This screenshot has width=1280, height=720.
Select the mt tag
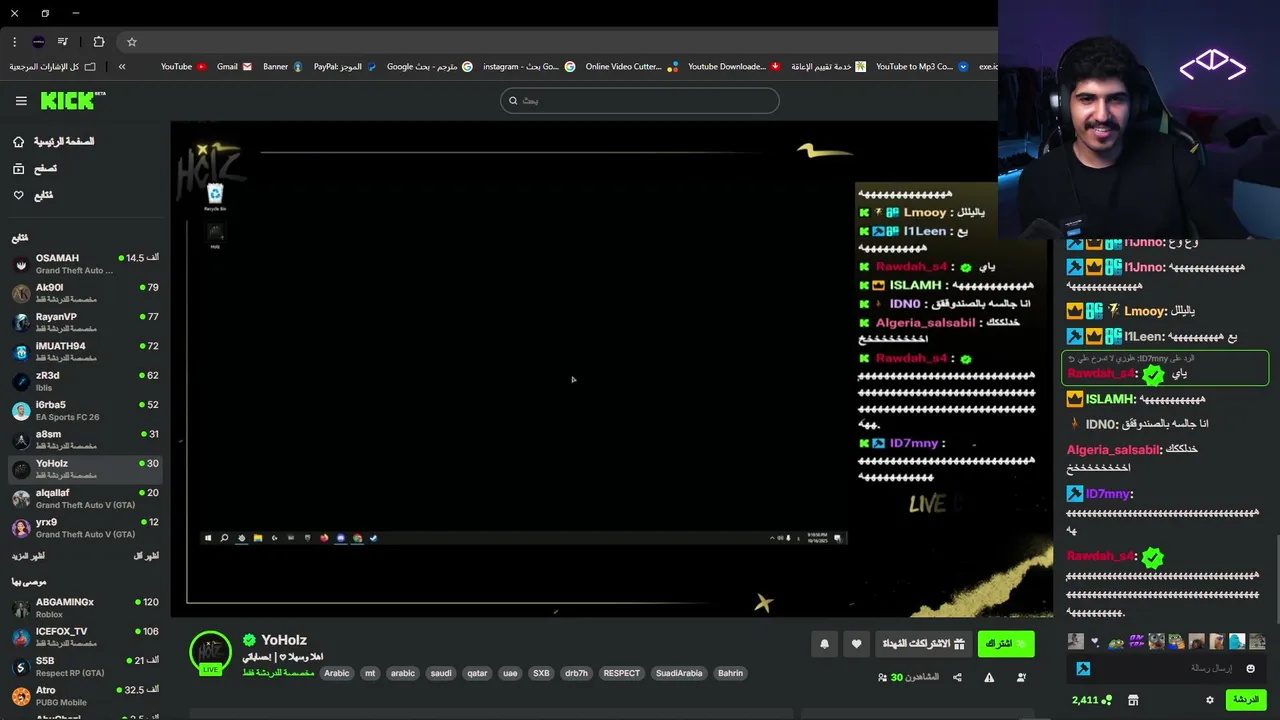370,673
